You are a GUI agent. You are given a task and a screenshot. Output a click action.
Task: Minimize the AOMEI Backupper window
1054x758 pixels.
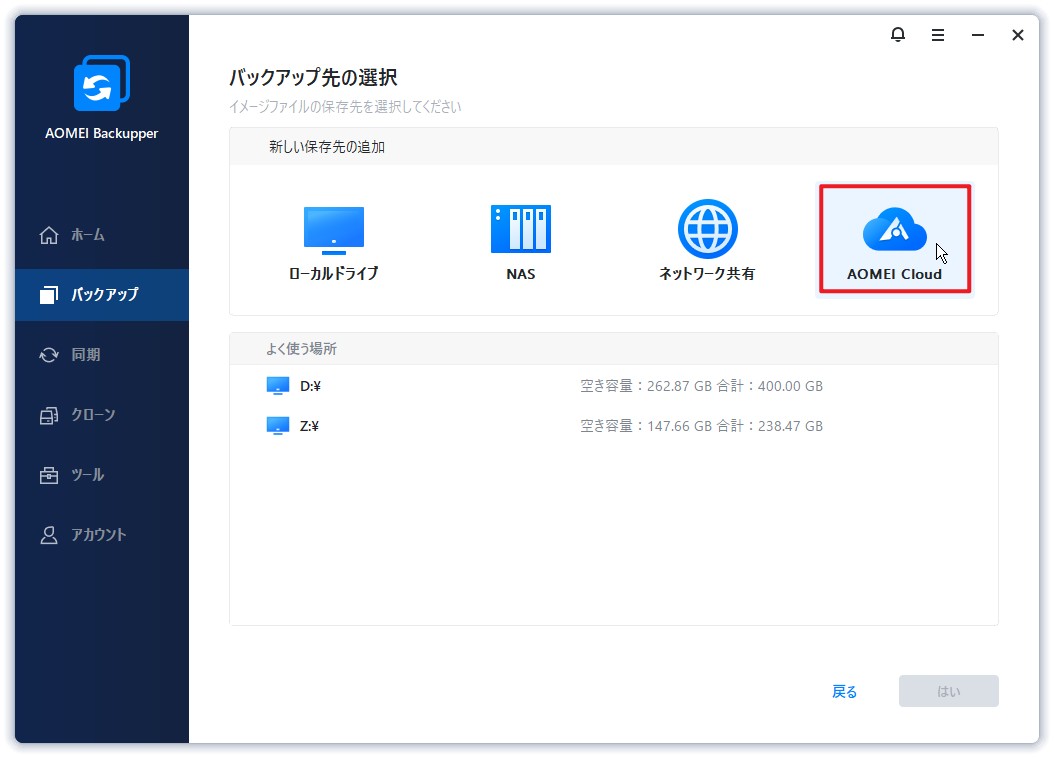click(x=977, y=35)
